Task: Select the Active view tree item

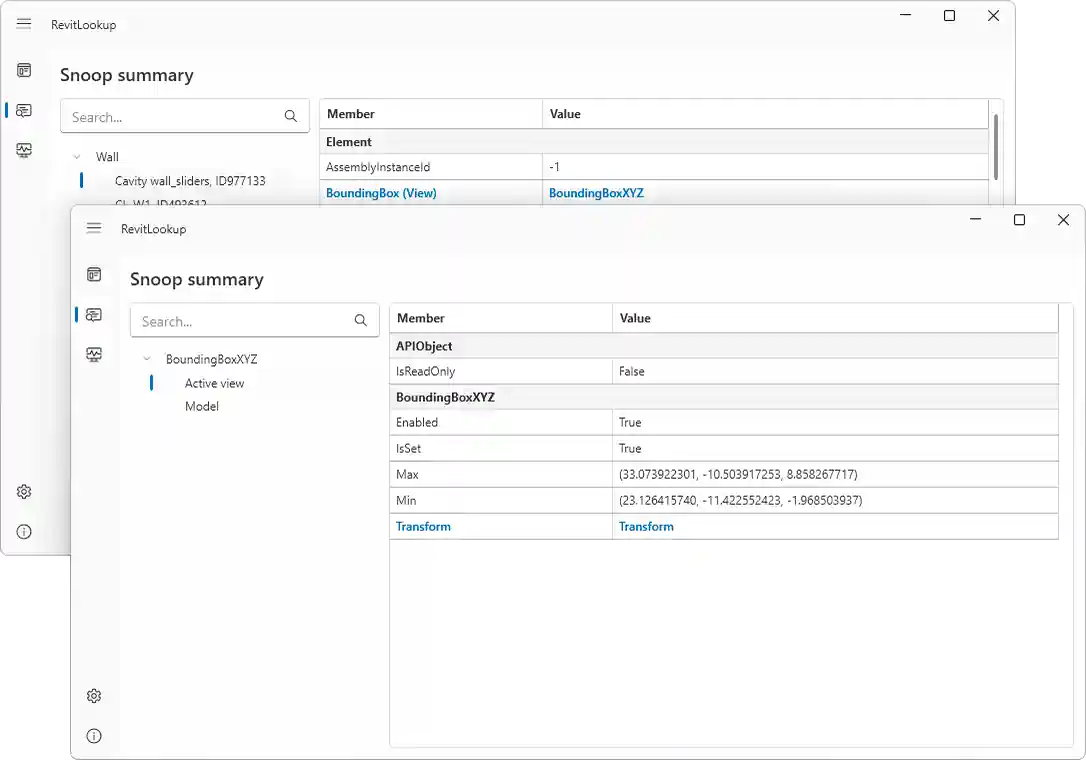Action: click(214, 383)
